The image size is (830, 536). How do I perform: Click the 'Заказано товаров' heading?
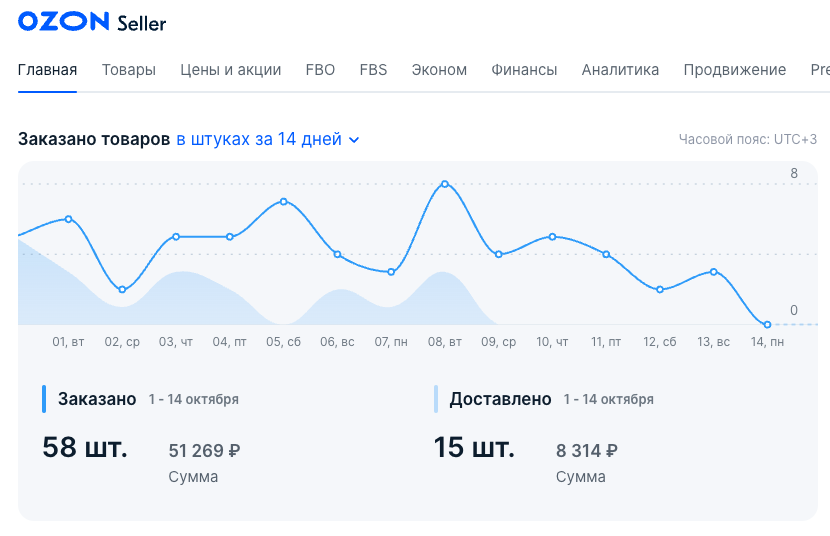point(94,139)
